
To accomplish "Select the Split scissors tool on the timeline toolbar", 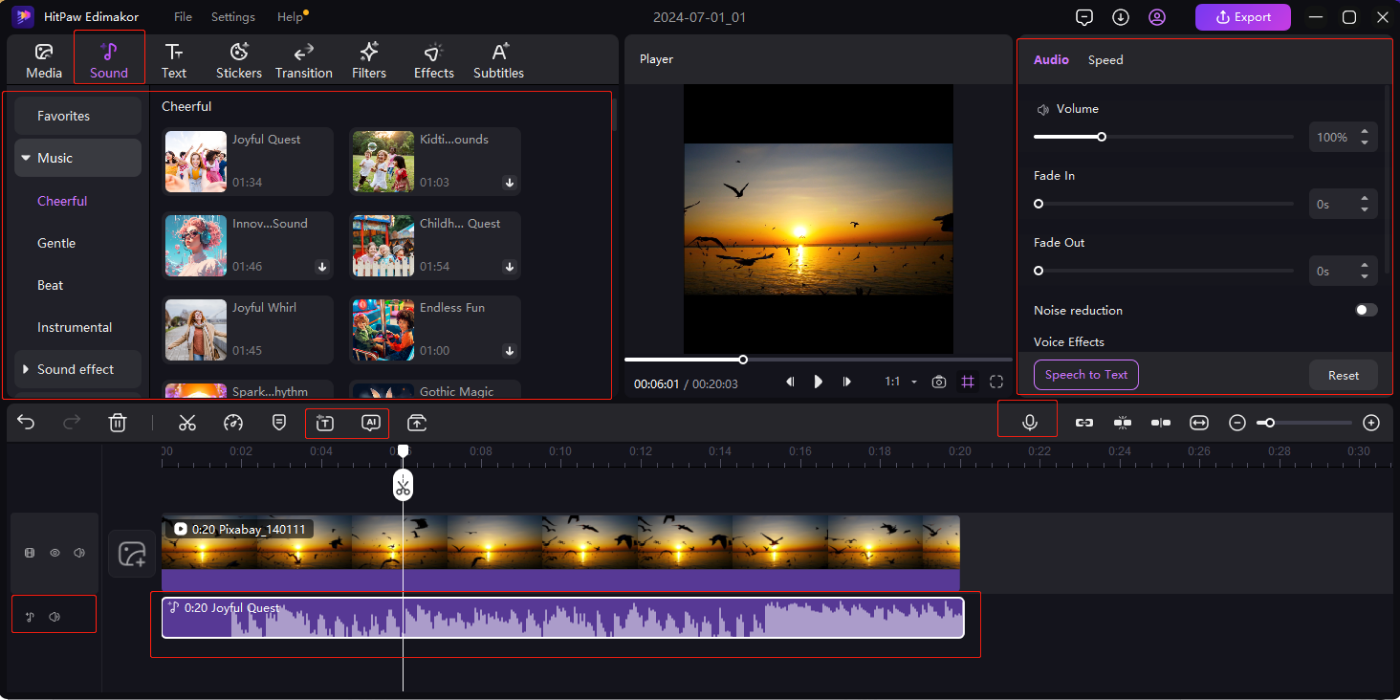I will pos(187,422).
